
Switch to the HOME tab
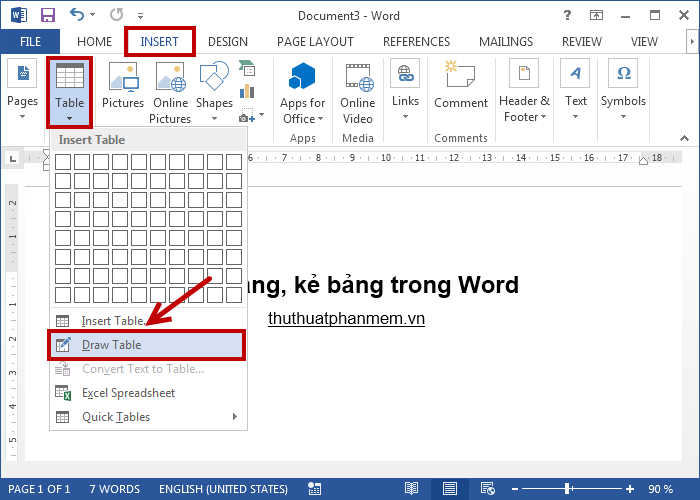coord(94,42)
